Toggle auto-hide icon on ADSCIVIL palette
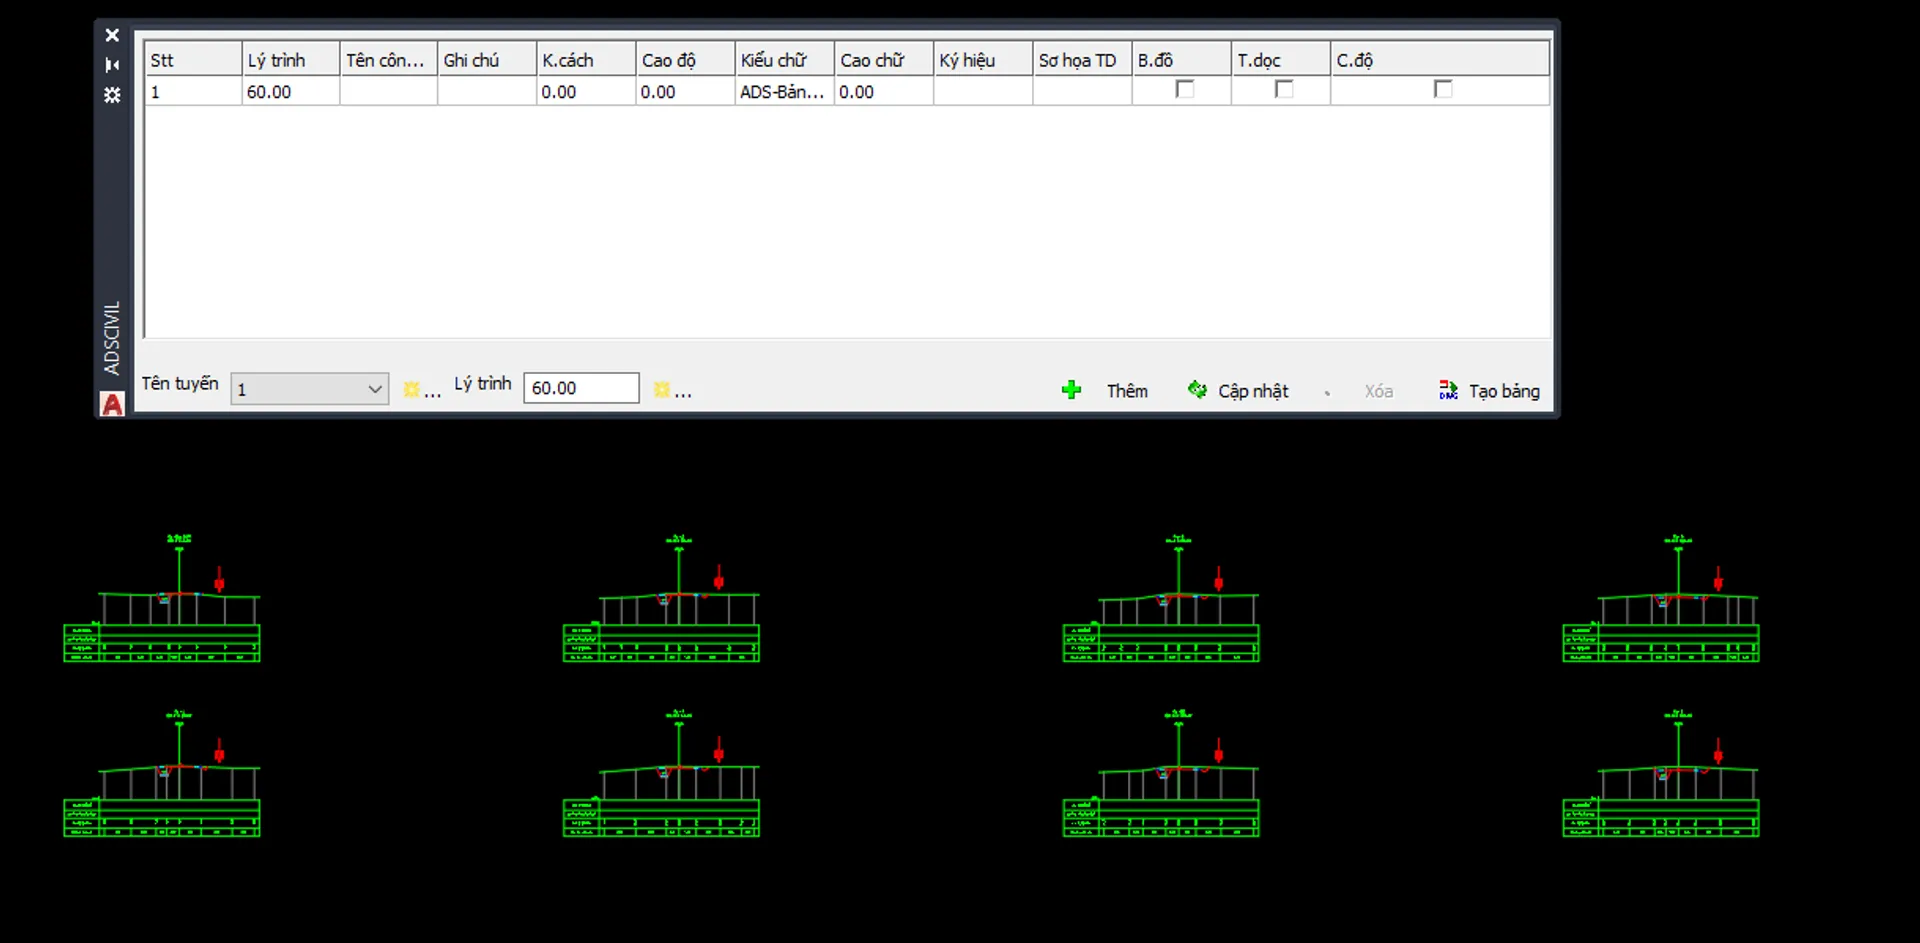 click(112, 65)
